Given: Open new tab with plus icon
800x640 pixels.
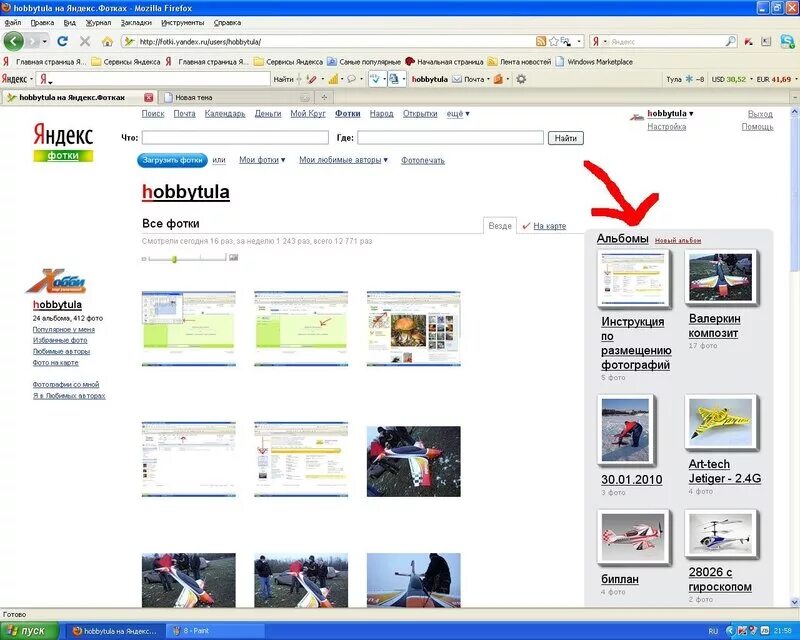Looking at the screenshot, I should pyautogui.click(x=323, y=97).
